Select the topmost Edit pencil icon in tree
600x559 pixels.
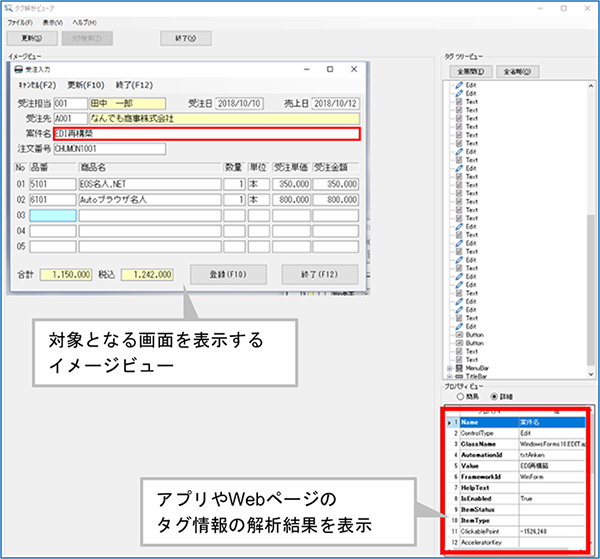(x=459, y=86)
